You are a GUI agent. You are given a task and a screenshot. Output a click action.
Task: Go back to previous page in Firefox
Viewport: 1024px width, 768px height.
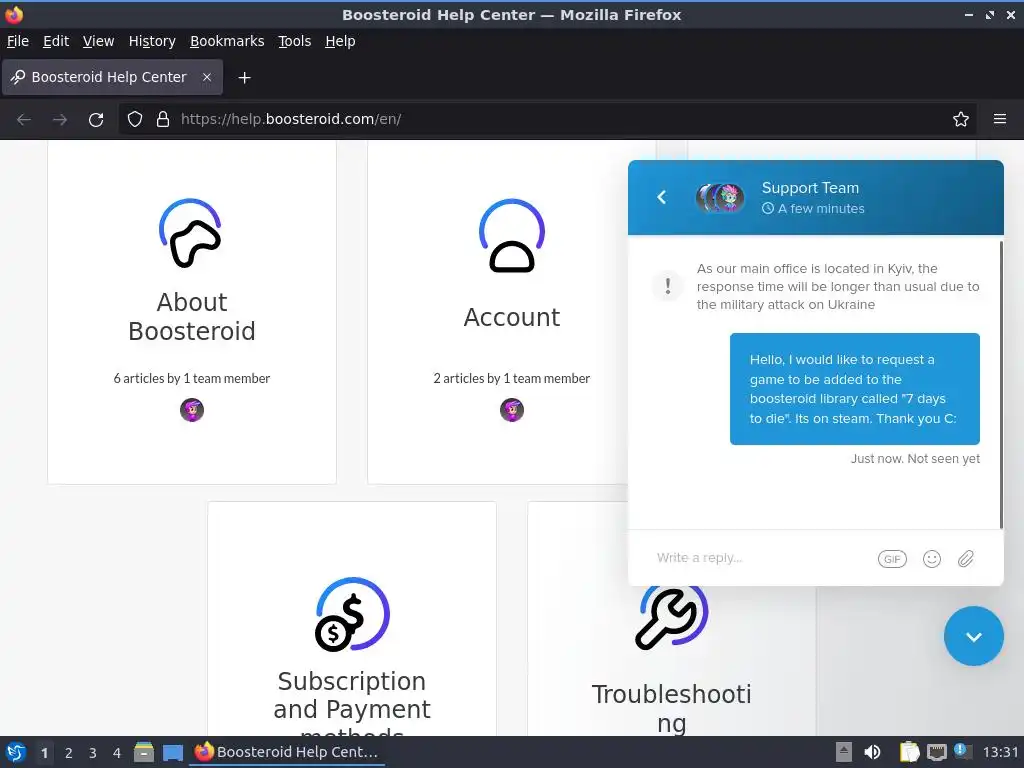(x=24, y=120)
